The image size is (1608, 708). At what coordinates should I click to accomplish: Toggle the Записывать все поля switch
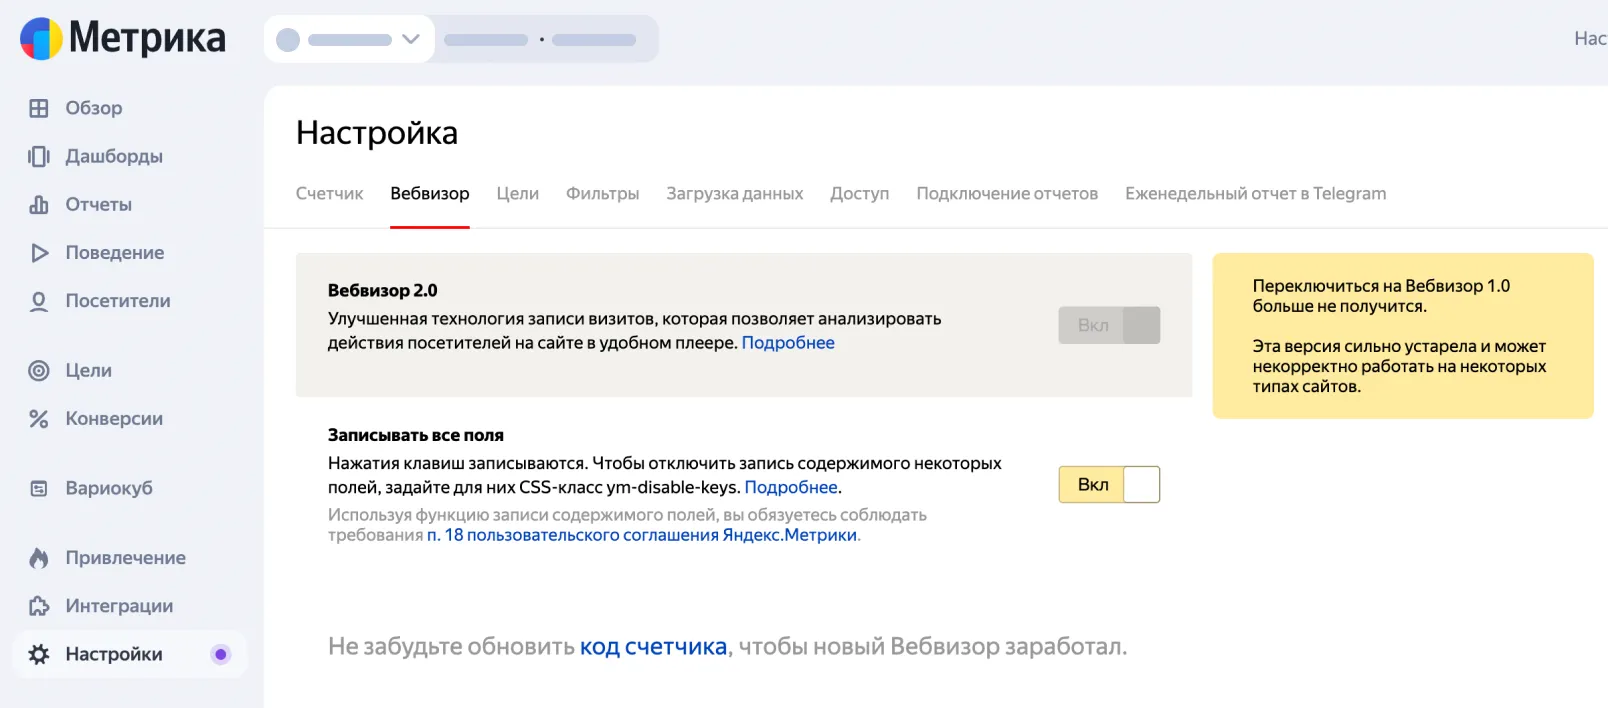(1109, 484)
